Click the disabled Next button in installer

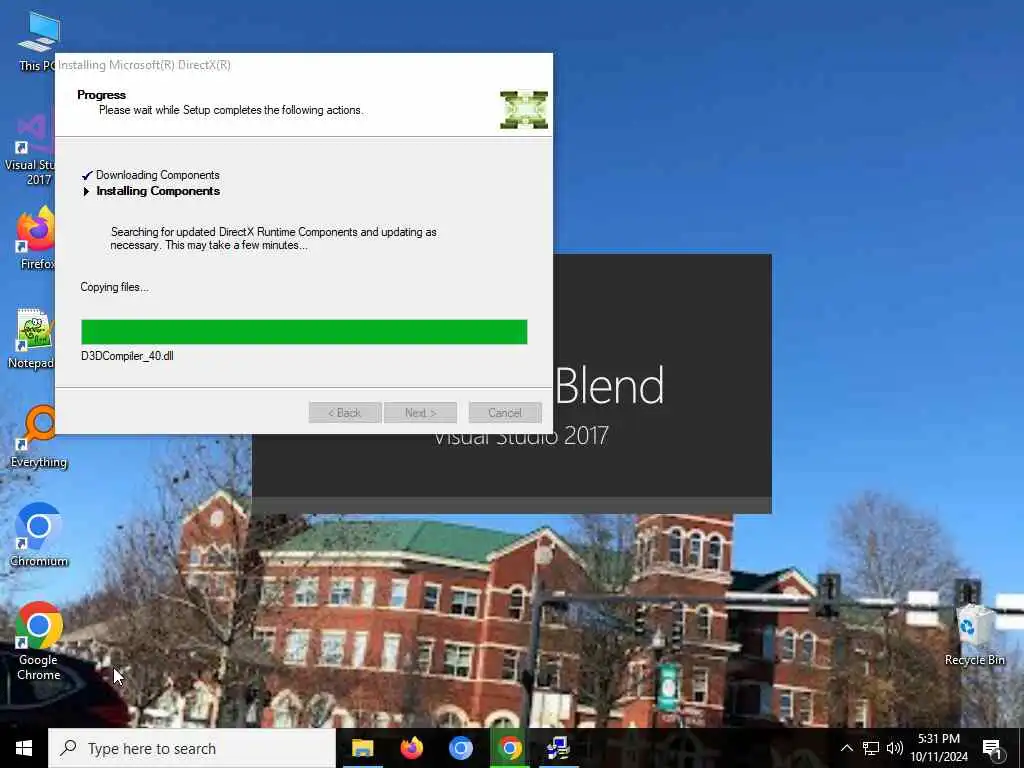coord(421,413)
